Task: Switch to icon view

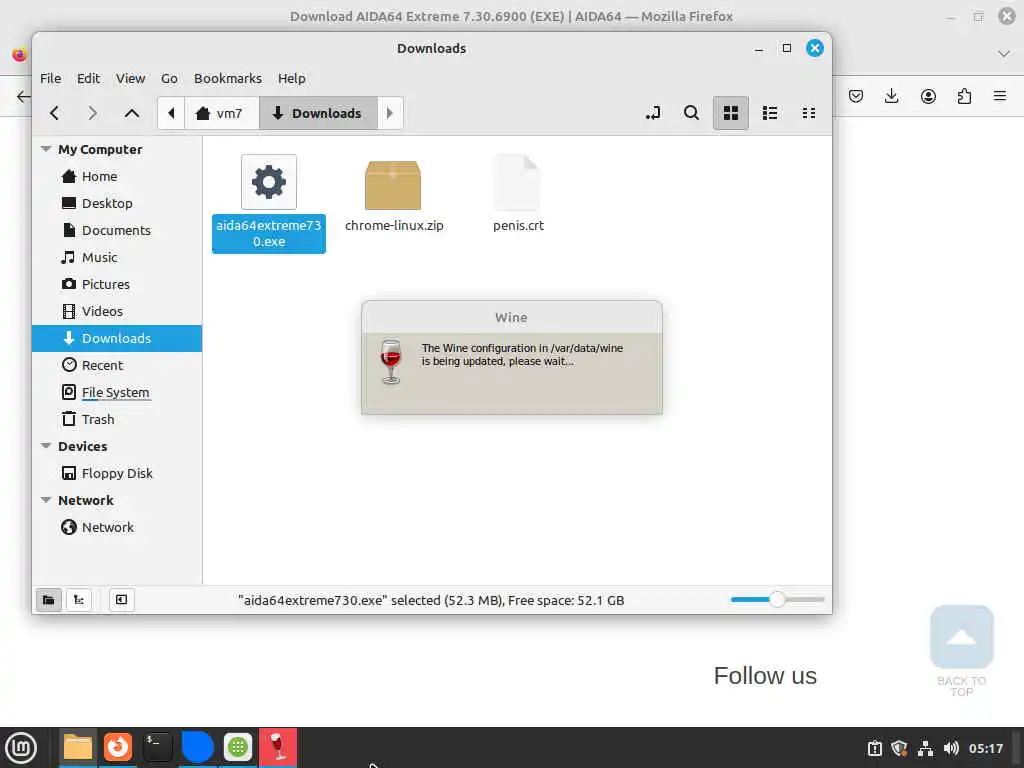Action: coord(730,113)
